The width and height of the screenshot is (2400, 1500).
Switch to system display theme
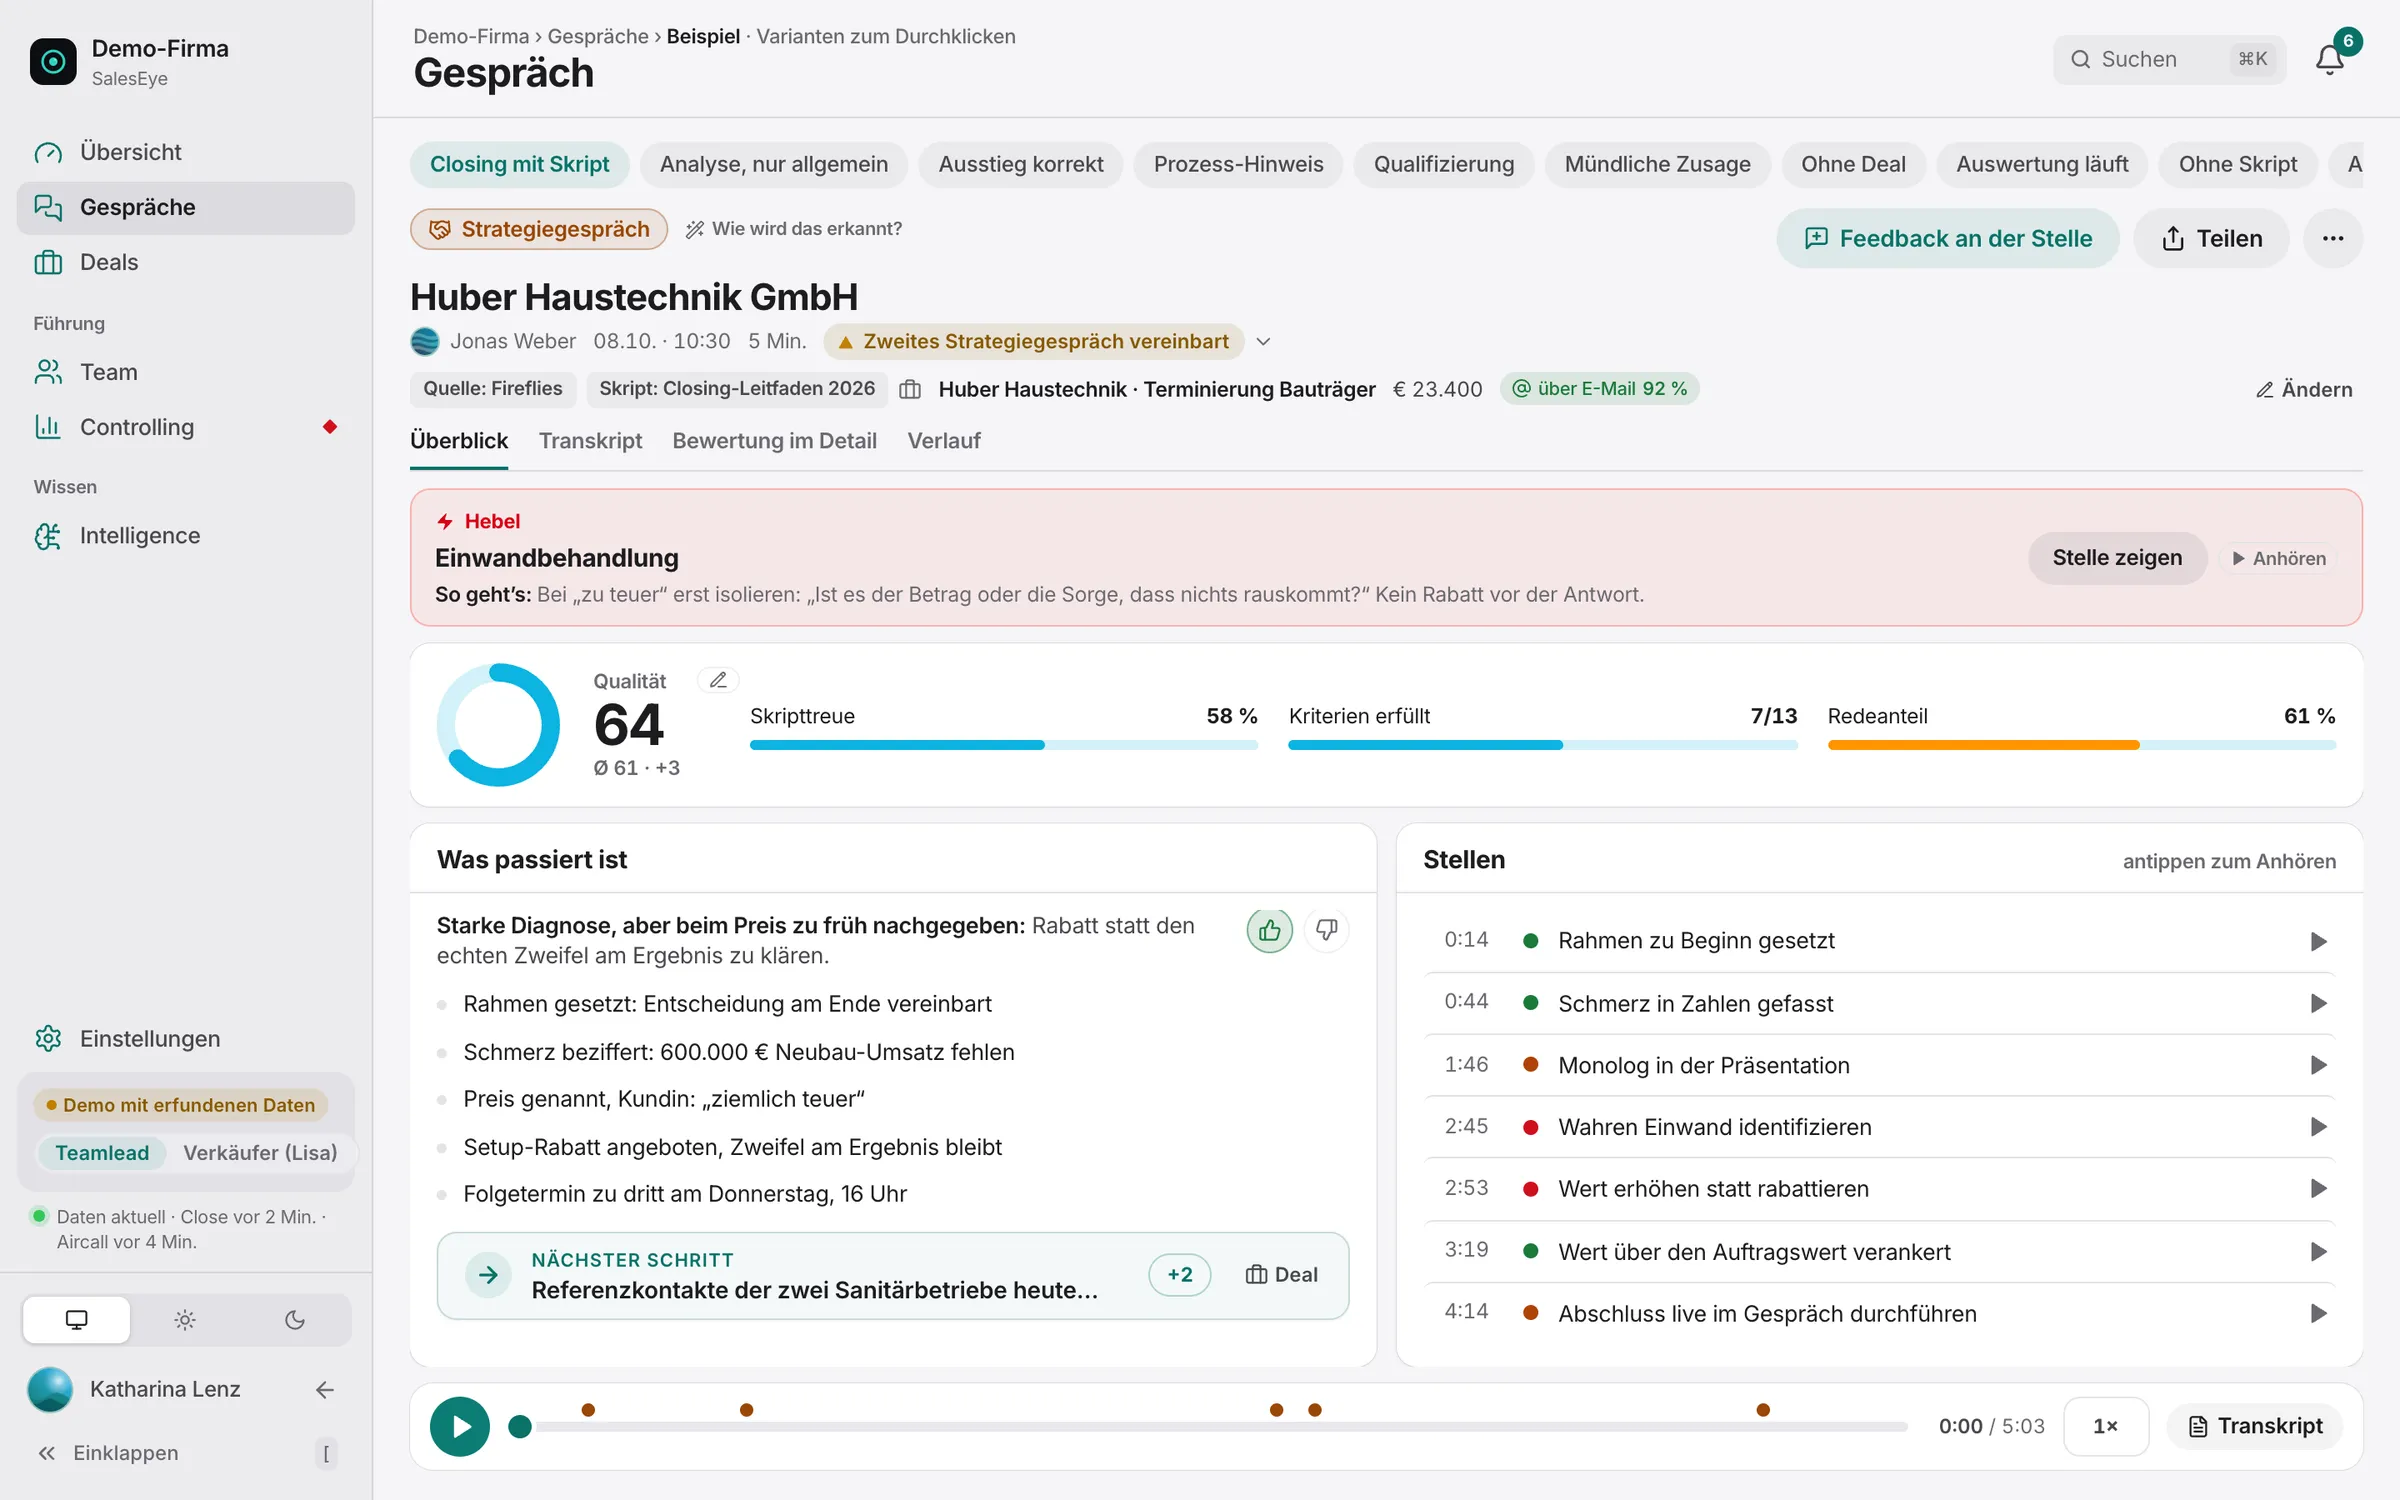pos(76,1319)
